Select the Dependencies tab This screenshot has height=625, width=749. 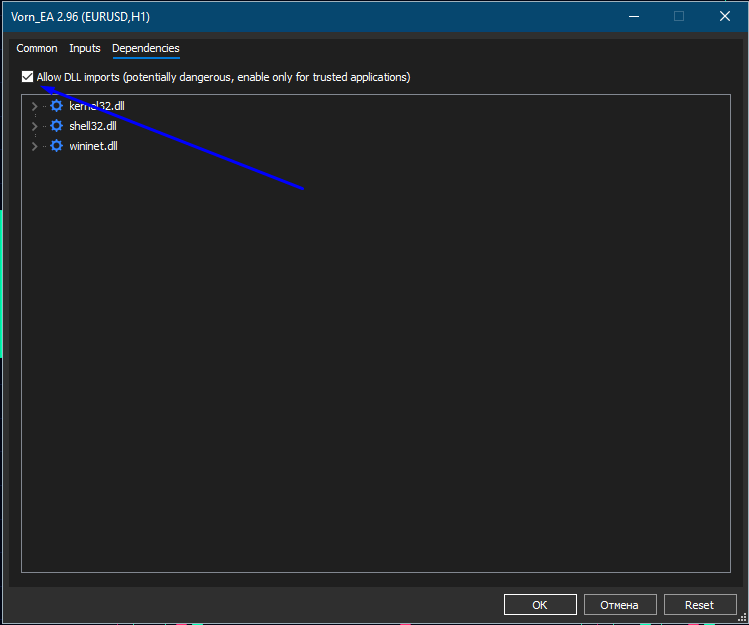click(146, 48)
